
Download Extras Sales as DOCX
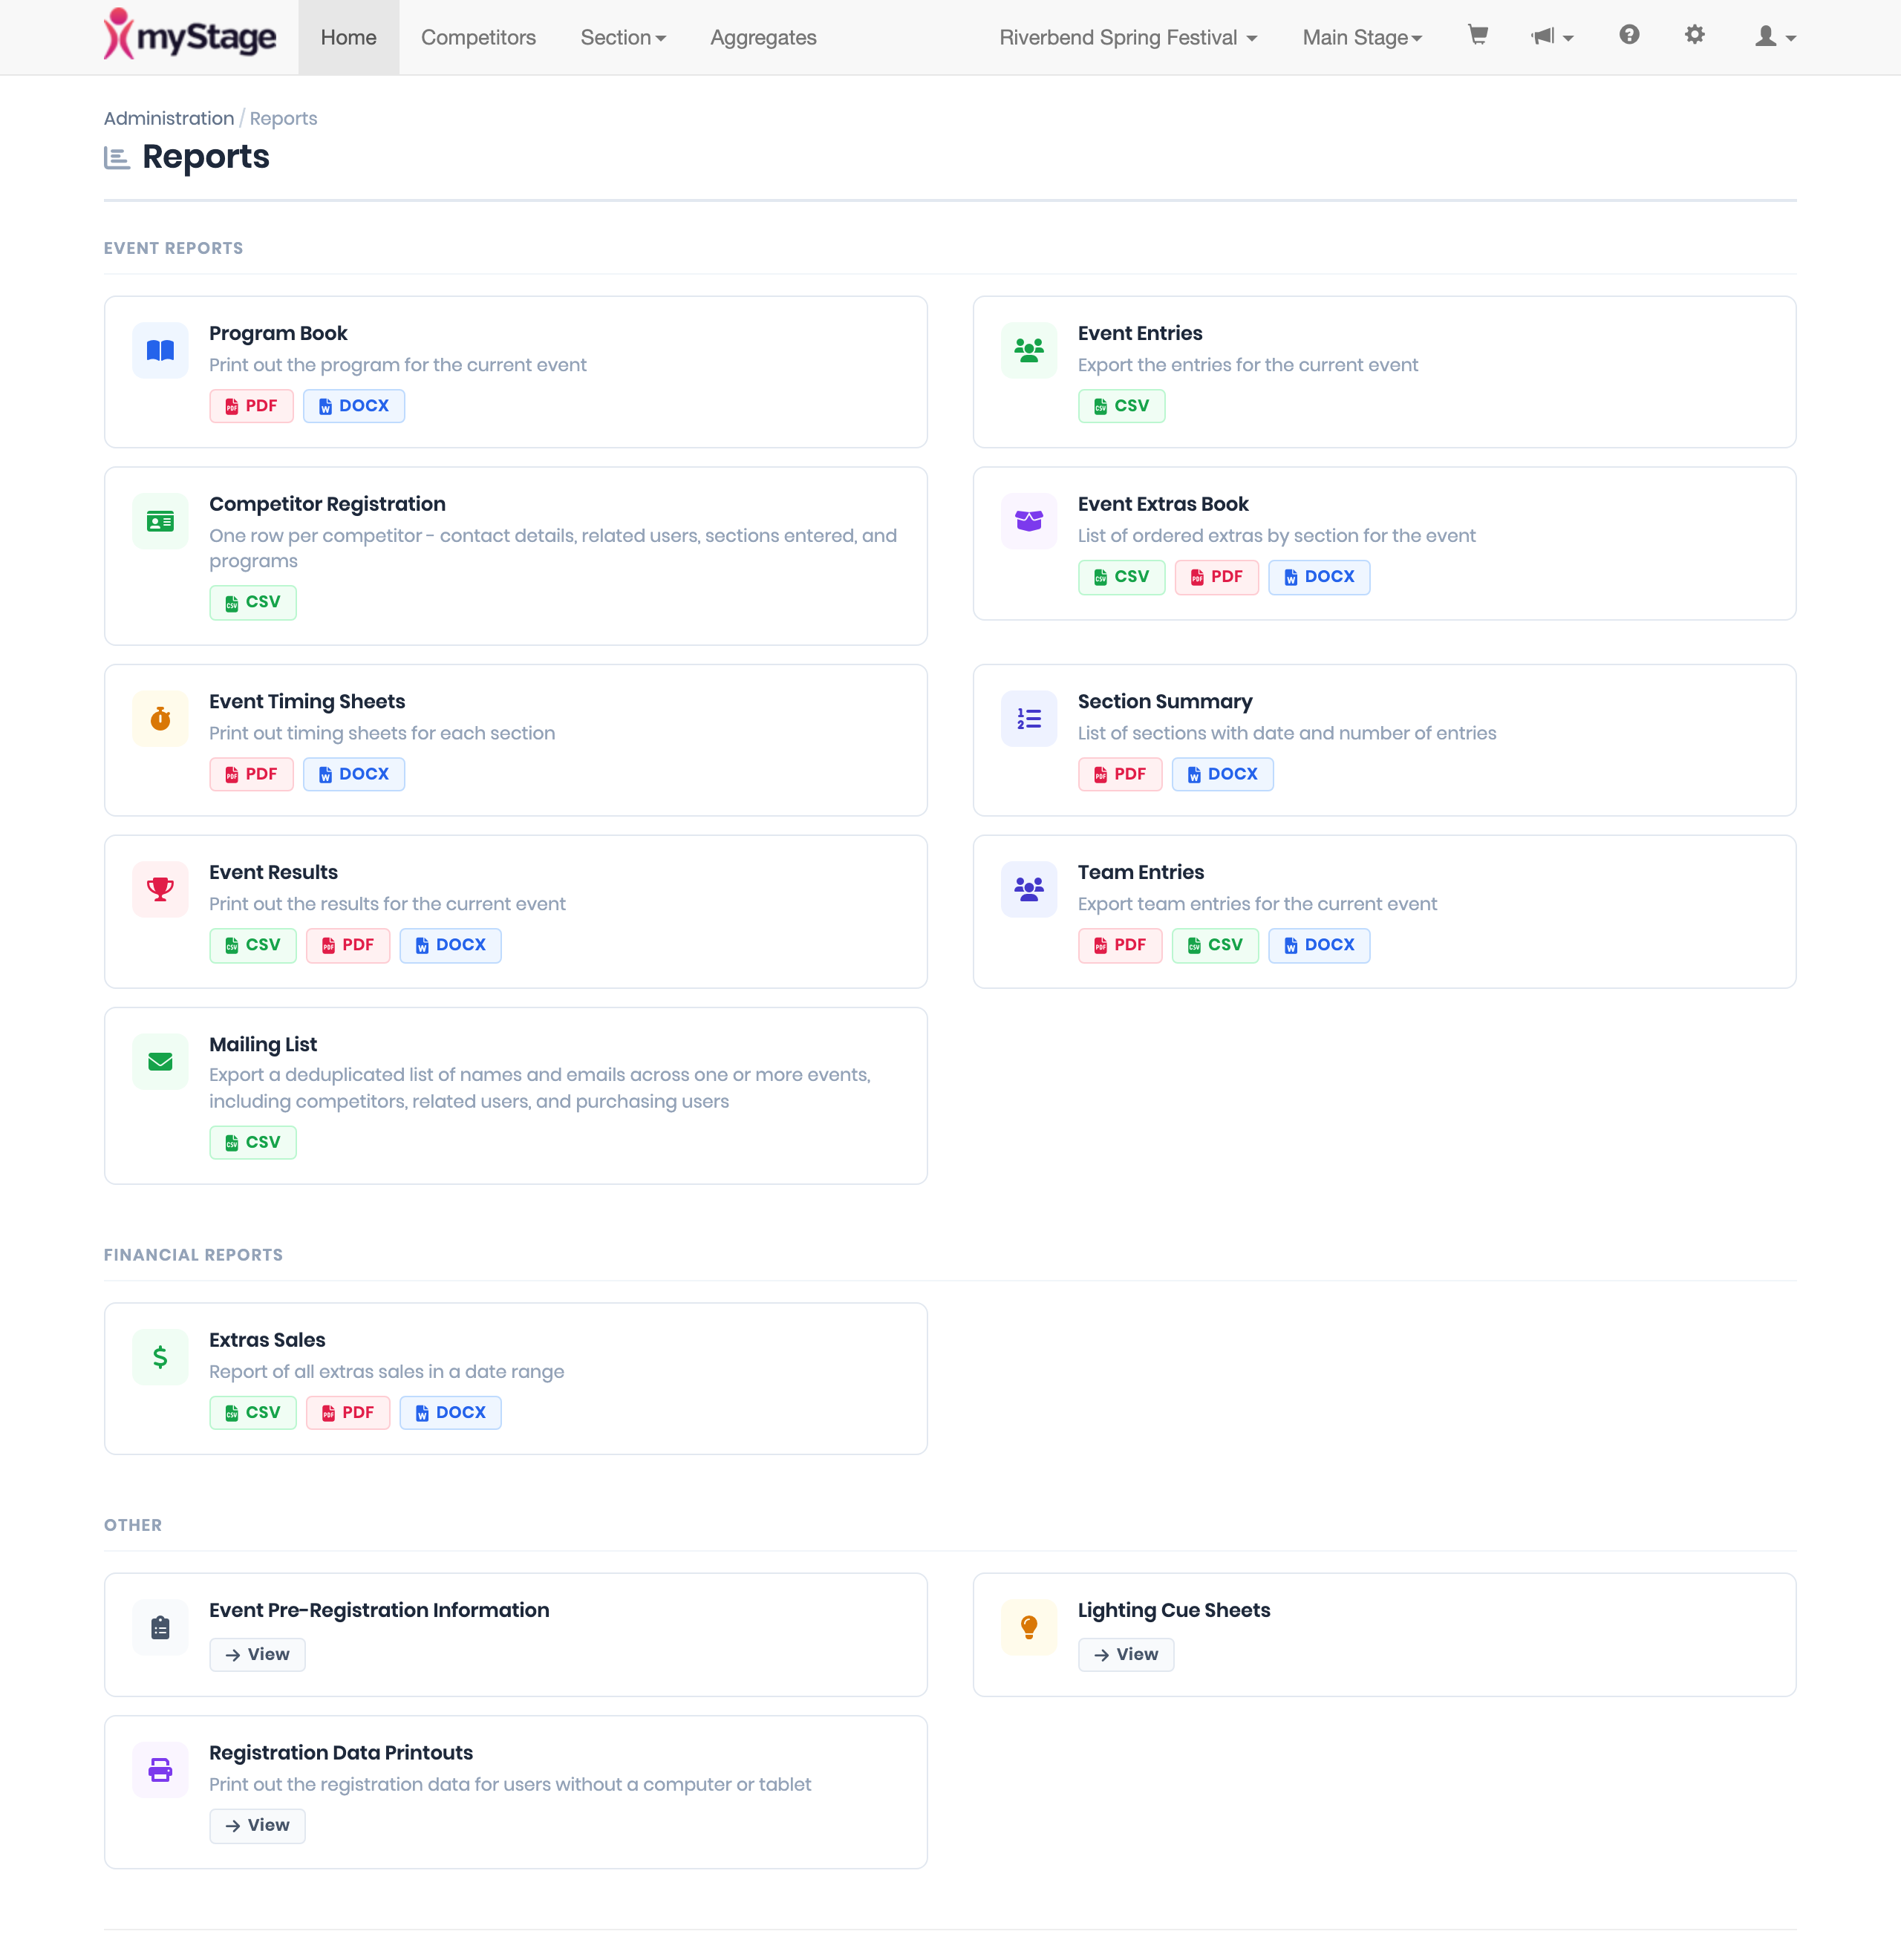click(x=450, y=1413)
